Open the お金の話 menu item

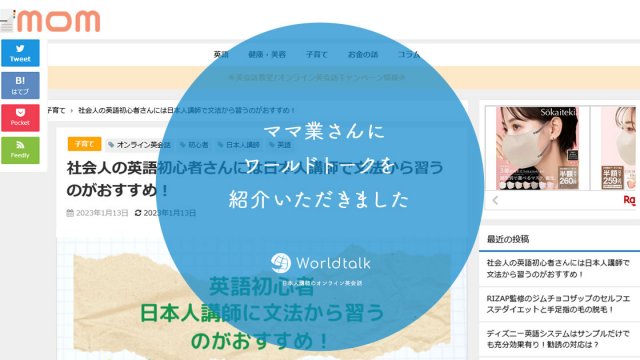(362, 54)
